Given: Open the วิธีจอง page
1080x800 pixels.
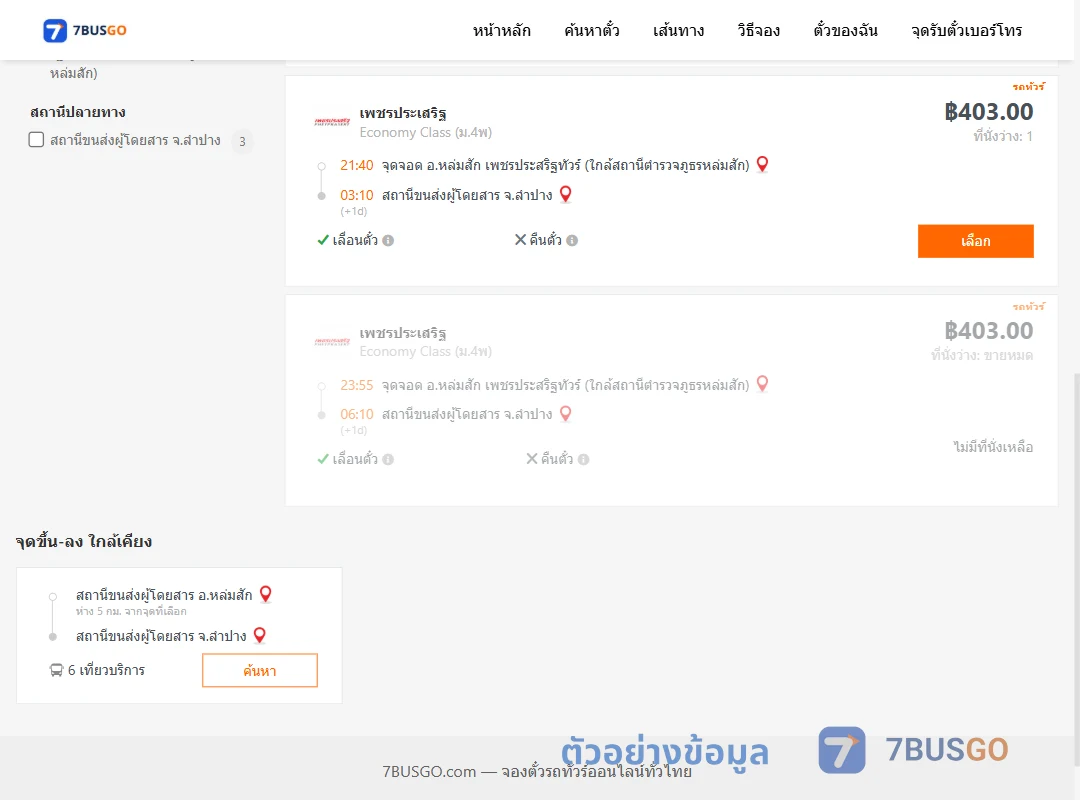Looking at the screenshot, I should pos(758,30).
